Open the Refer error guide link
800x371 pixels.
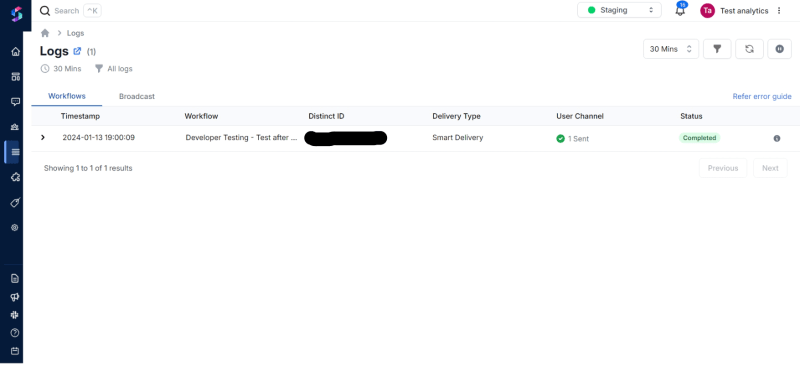click(762, 96)
